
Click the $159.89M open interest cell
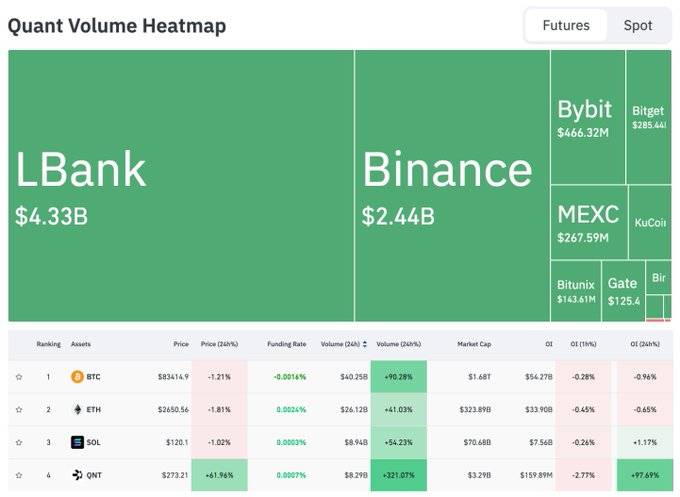click(536, 475)
